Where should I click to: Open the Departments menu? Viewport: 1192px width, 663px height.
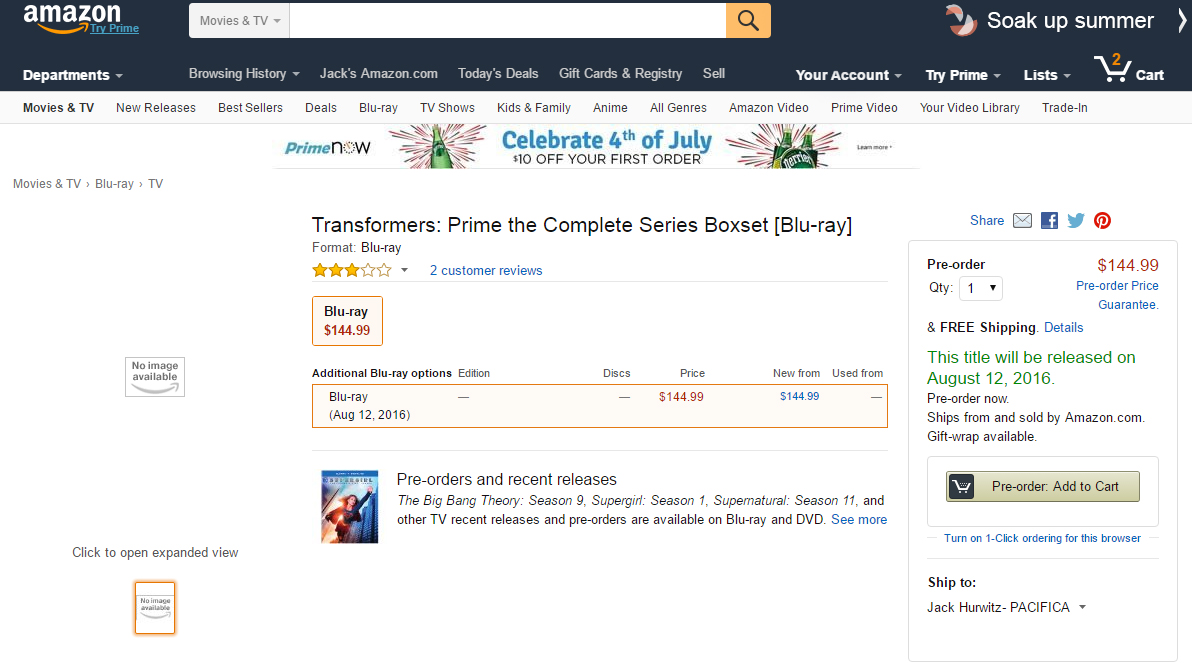pyautogui.click(x=72, y=75)
